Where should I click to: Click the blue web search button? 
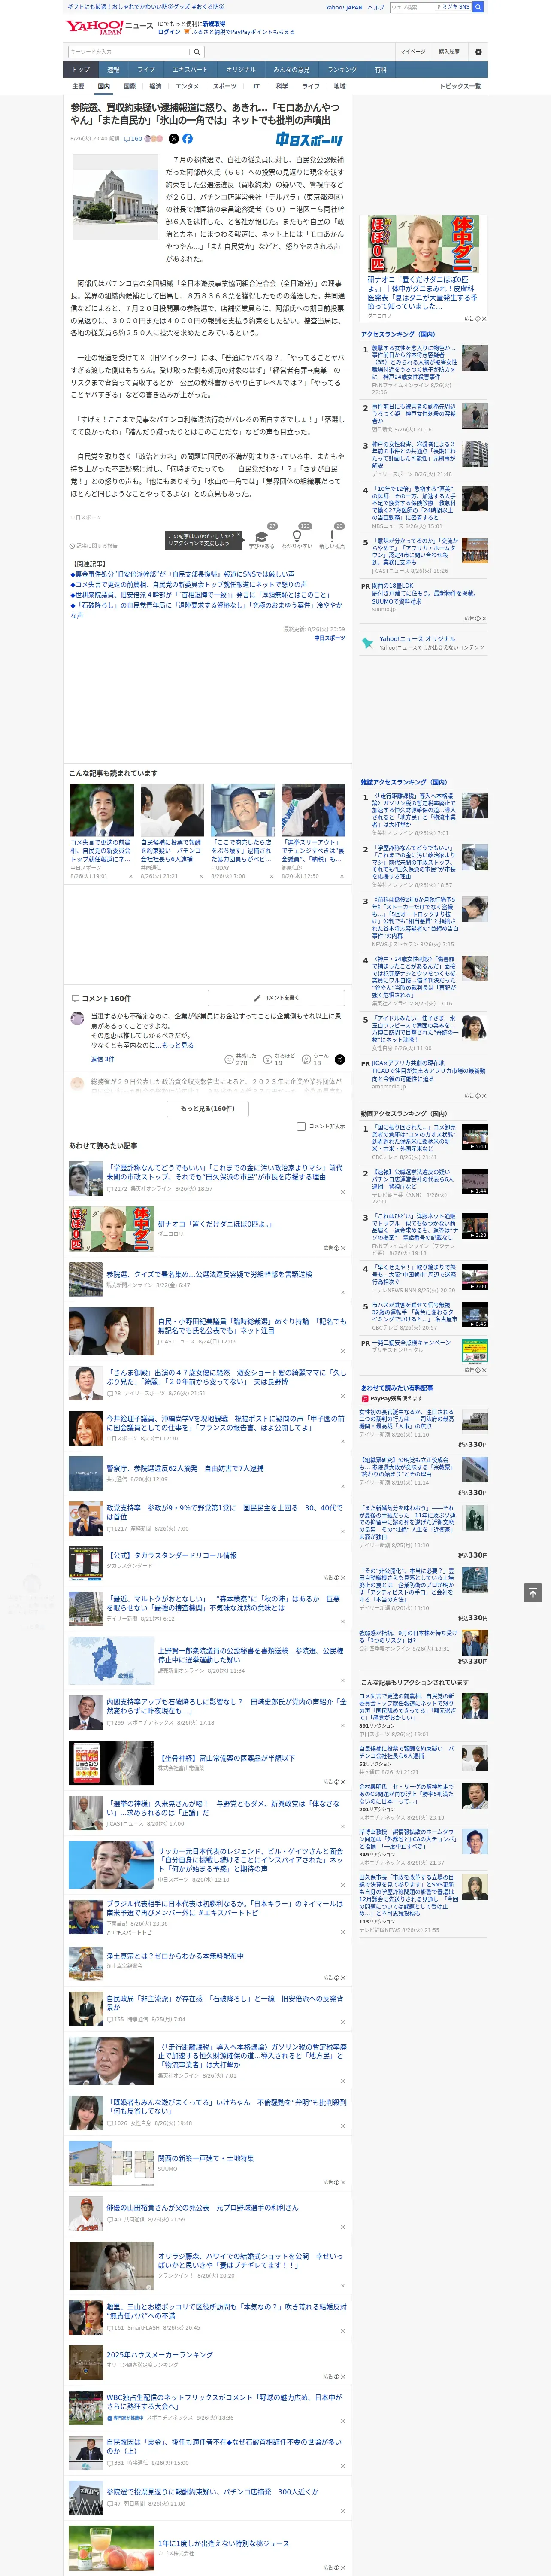coord(478,7)
